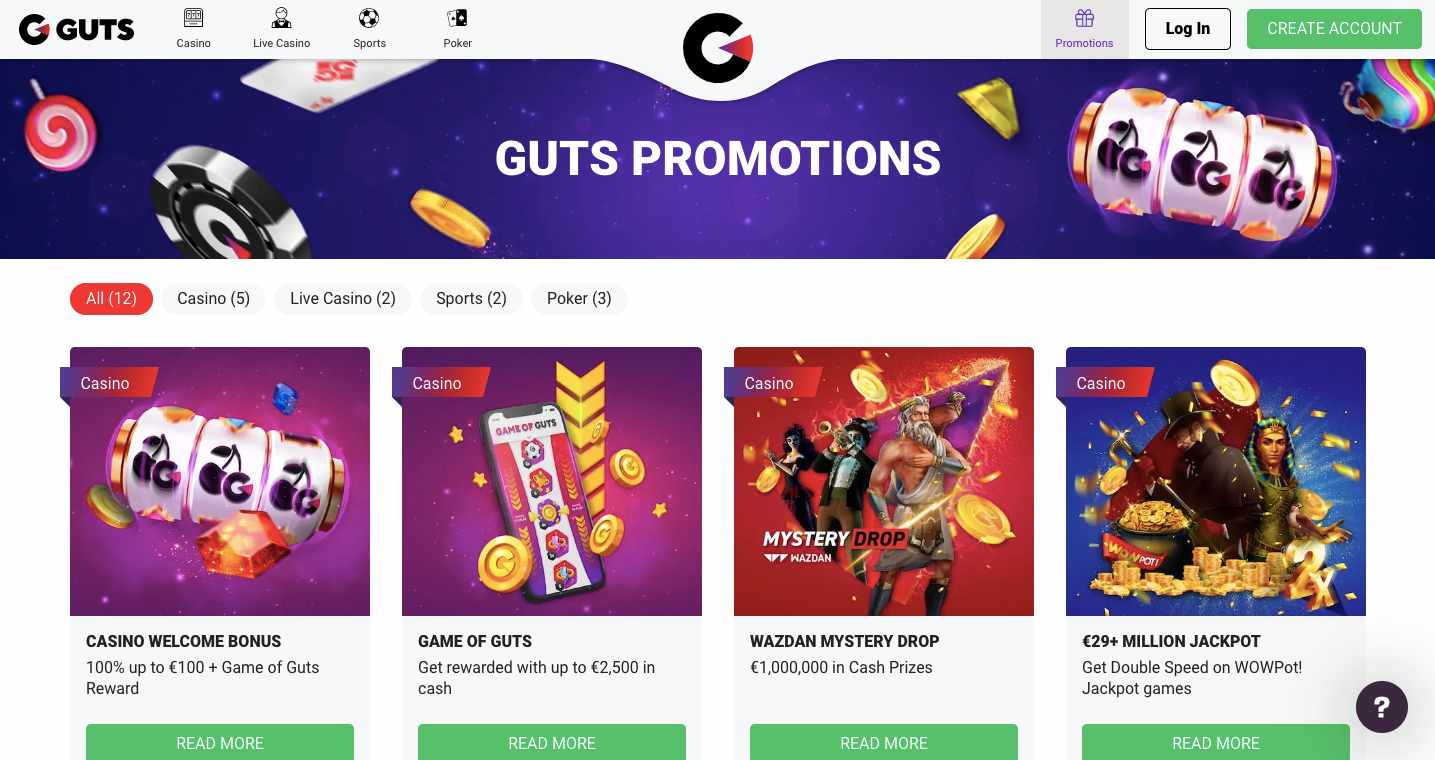This screenshot has width=1435, height=760.
Task: Show Sports (2) promotions
Action: (471, 298)
